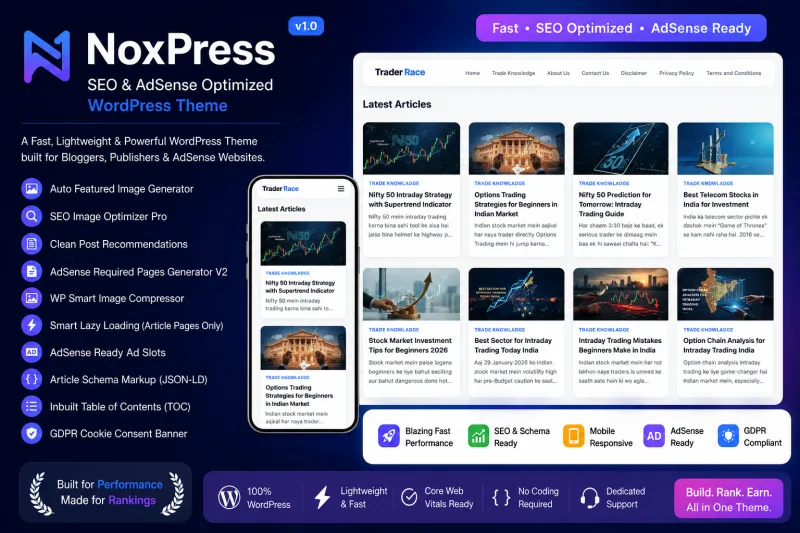Open Privacy Policy in the navigation
Screen dimensions: 800x533
[677, 73]
